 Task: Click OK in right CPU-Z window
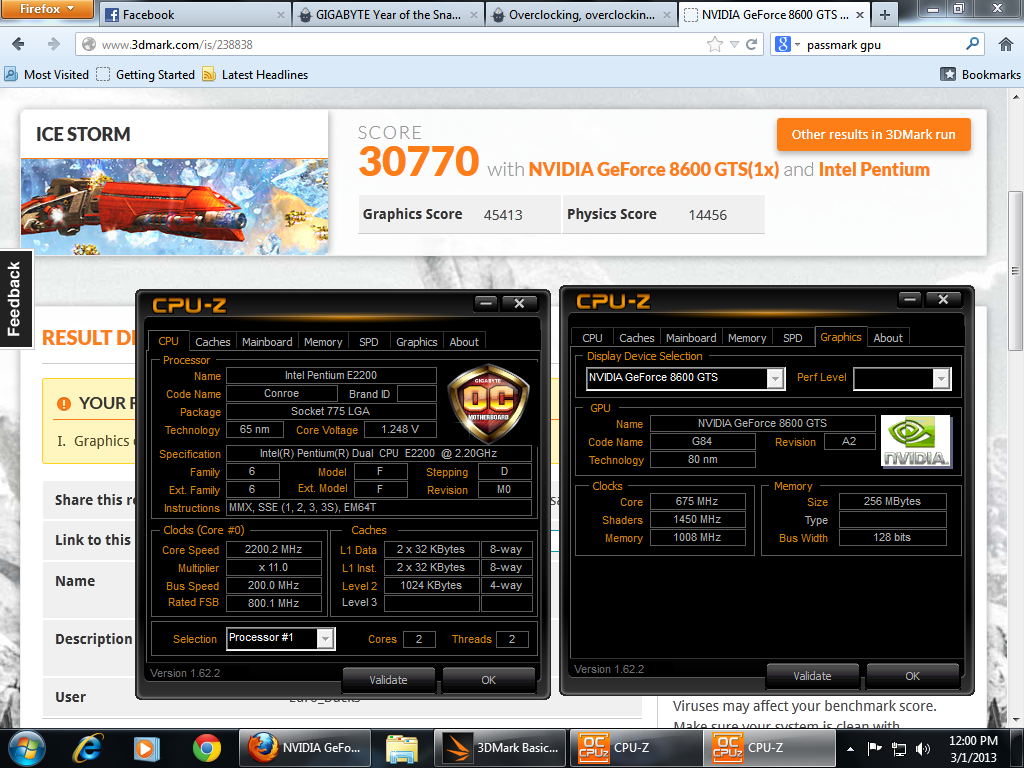[x=912, y=676]
